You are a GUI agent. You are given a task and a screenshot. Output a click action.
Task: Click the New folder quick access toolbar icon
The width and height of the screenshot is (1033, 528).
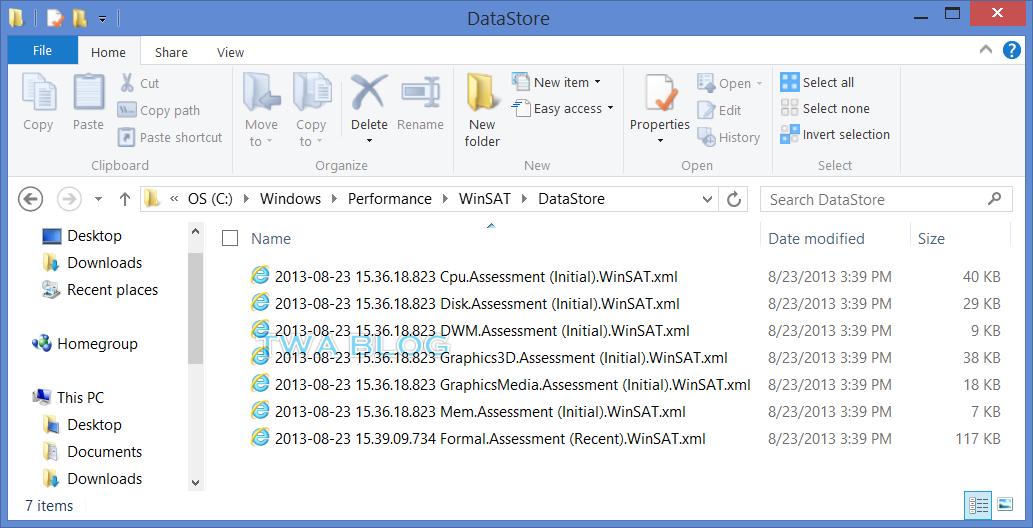[x=80, y=17]
